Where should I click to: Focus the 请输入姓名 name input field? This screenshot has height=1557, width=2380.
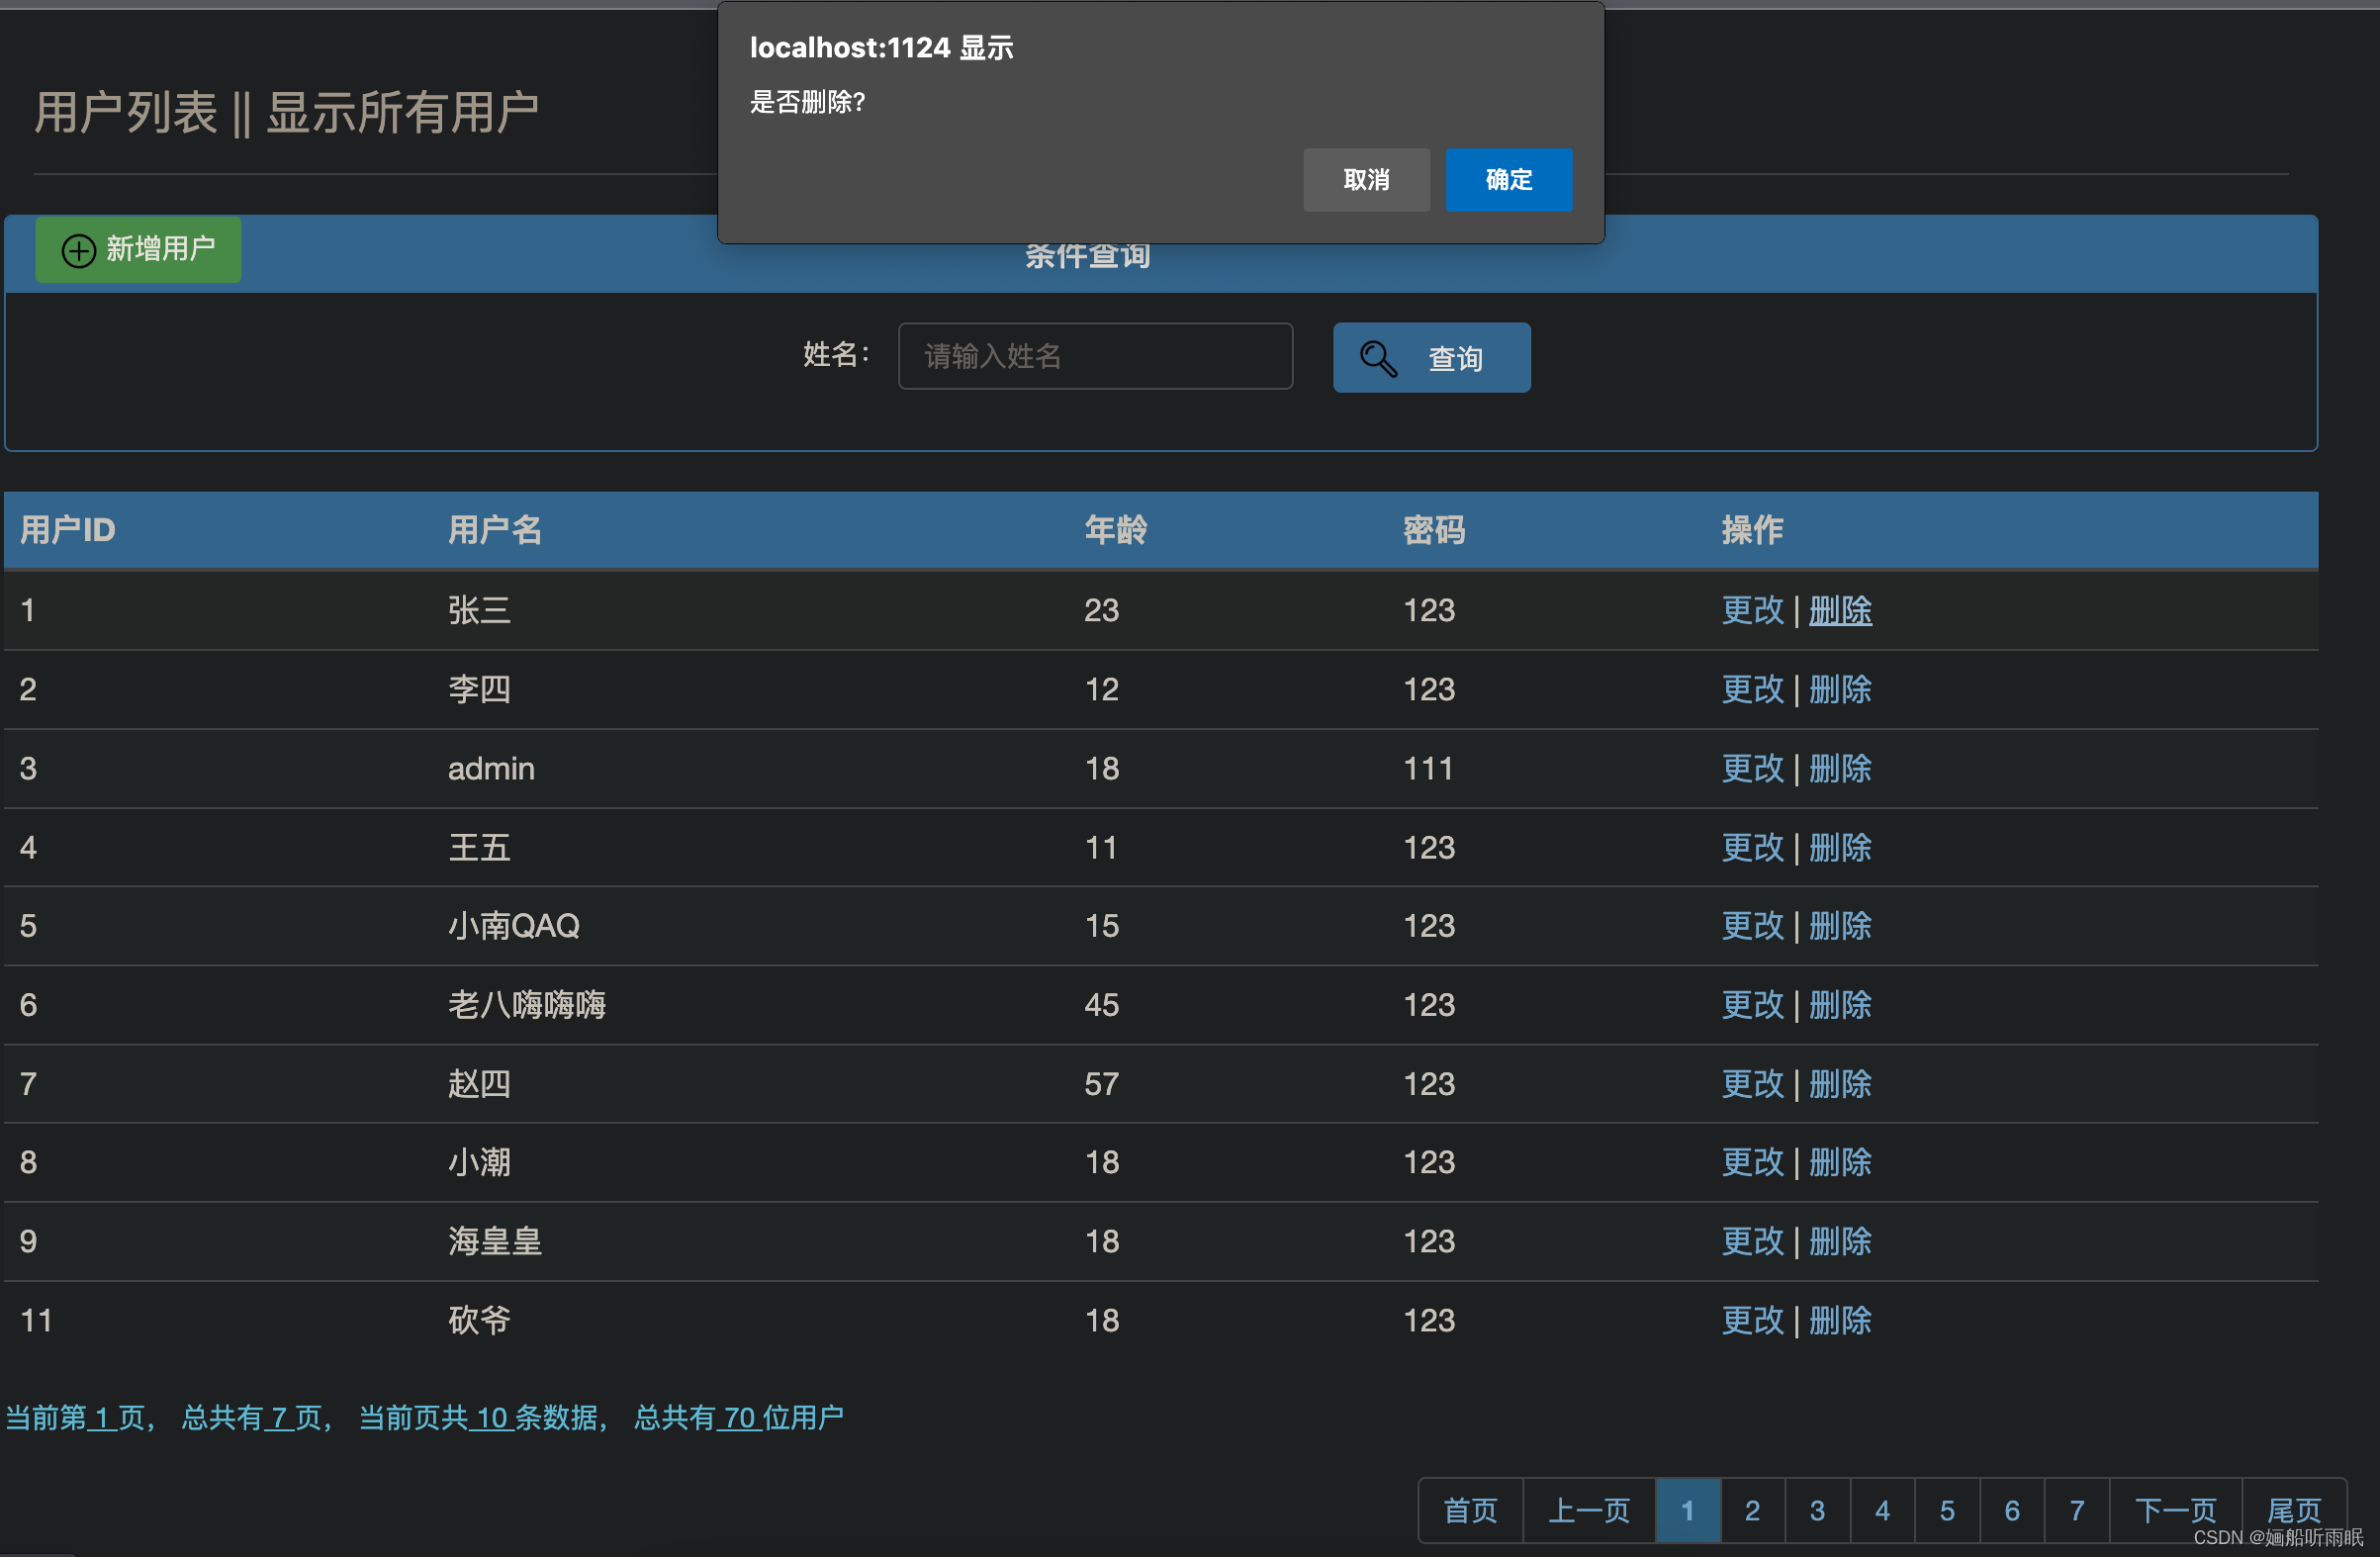pyautogui.click(x=1095, y=356)
